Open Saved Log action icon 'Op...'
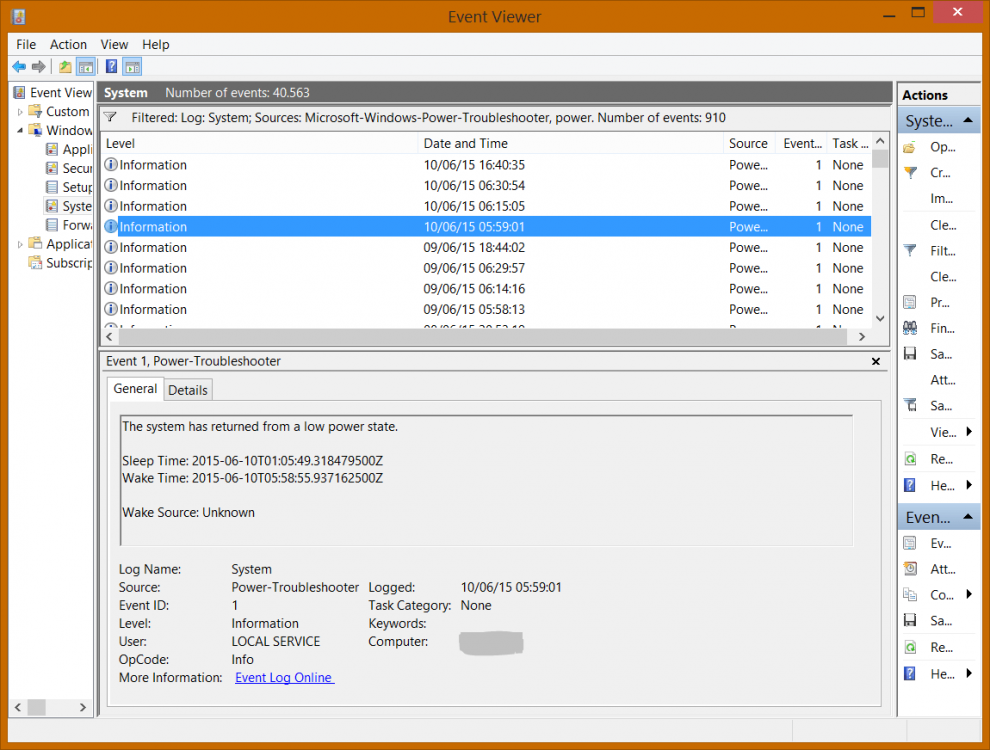 click(x=910, y=147)
